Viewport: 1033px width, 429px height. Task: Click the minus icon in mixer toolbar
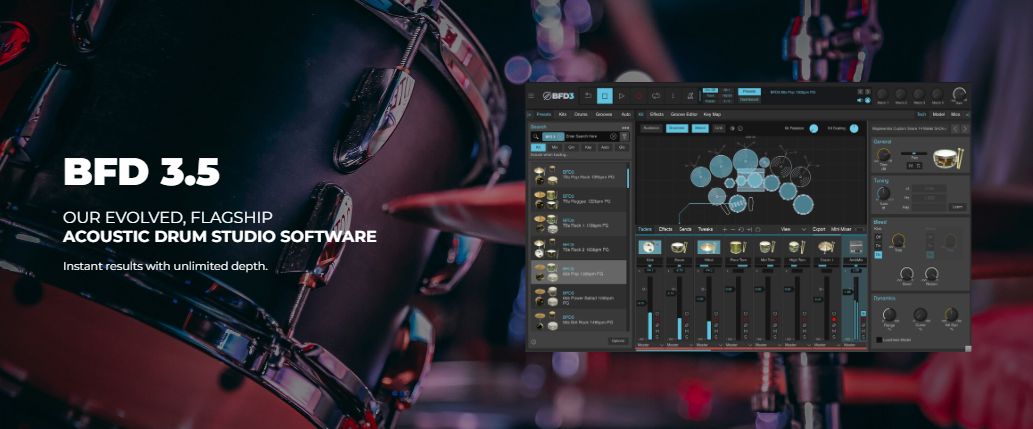(x=733, y=229)
